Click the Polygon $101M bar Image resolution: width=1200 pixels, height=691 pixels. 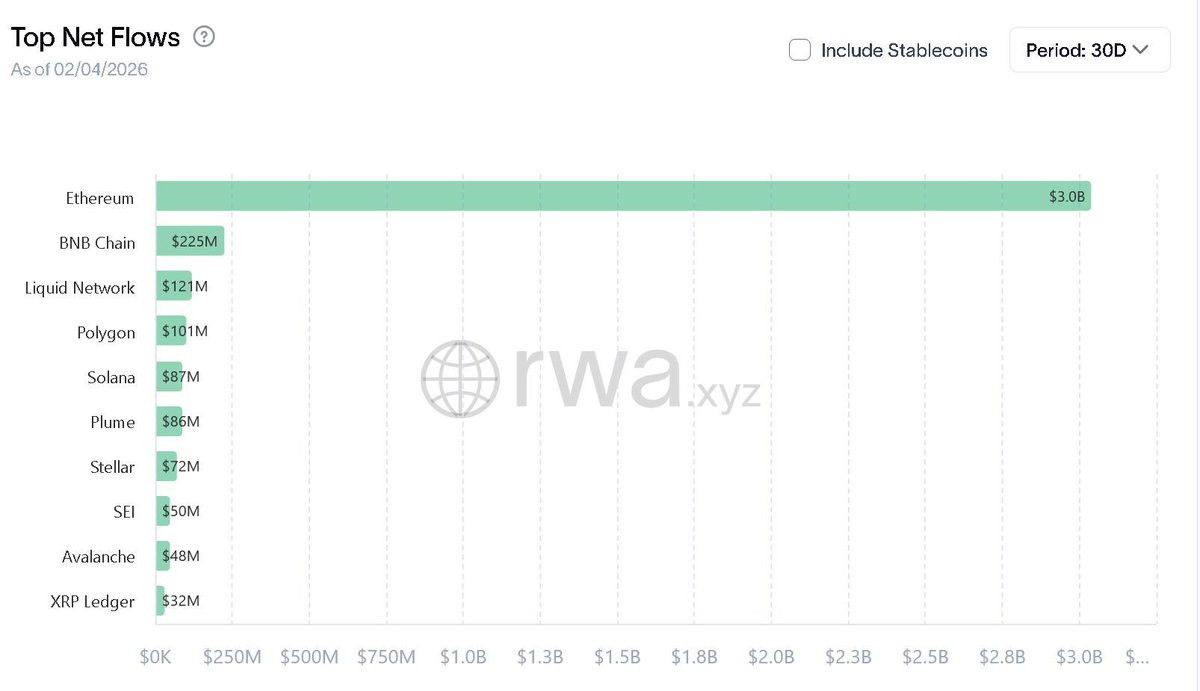pos(171,331)
